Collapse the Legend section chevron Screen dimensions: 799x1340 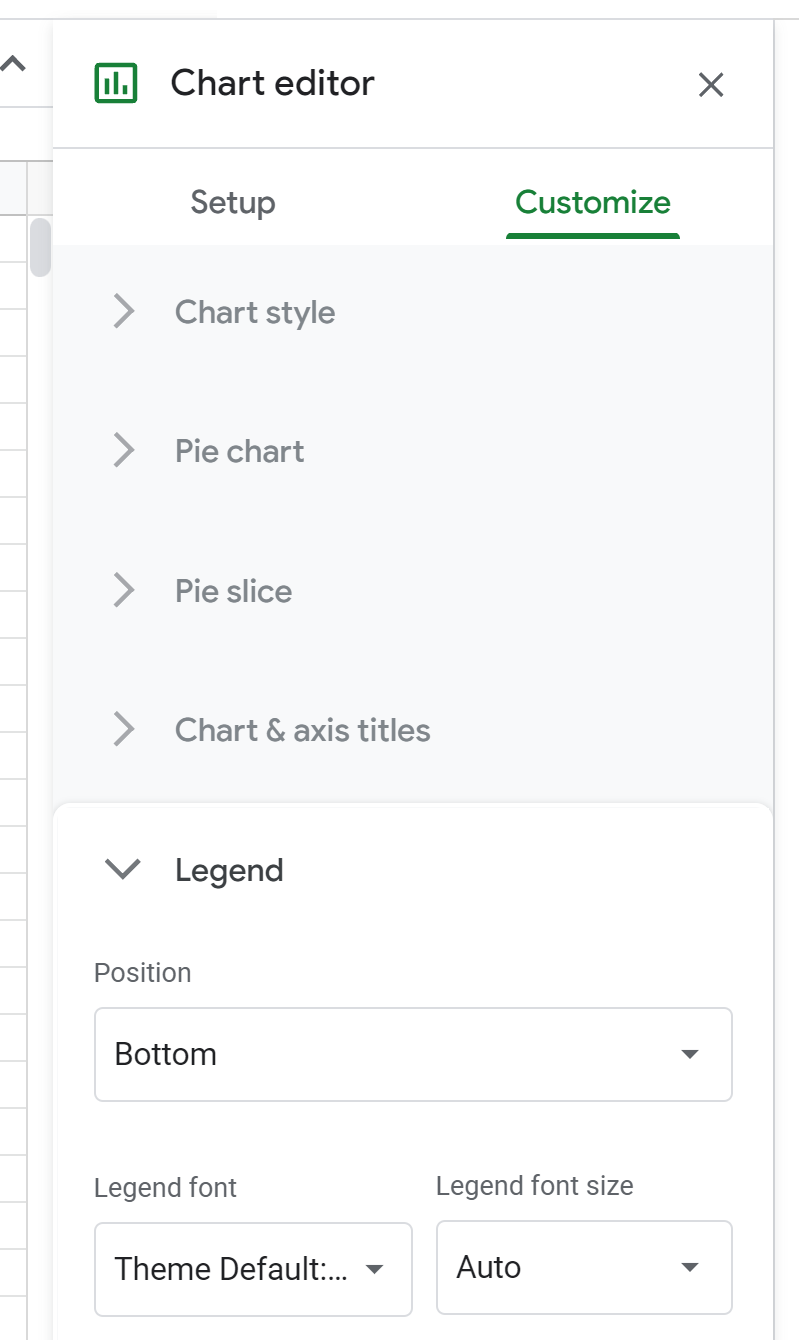pyautogui.click(x=124, y=870)
